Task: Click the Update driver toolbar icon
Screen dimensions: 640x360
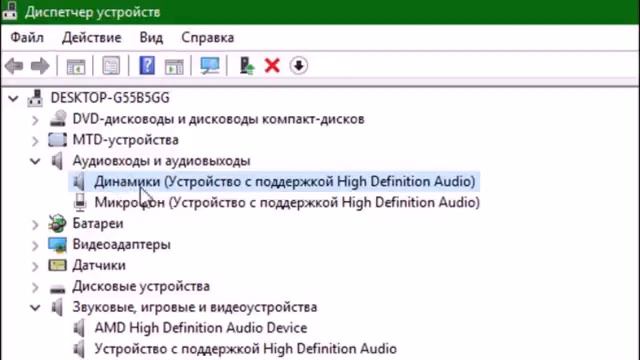Action: (247, 66)
